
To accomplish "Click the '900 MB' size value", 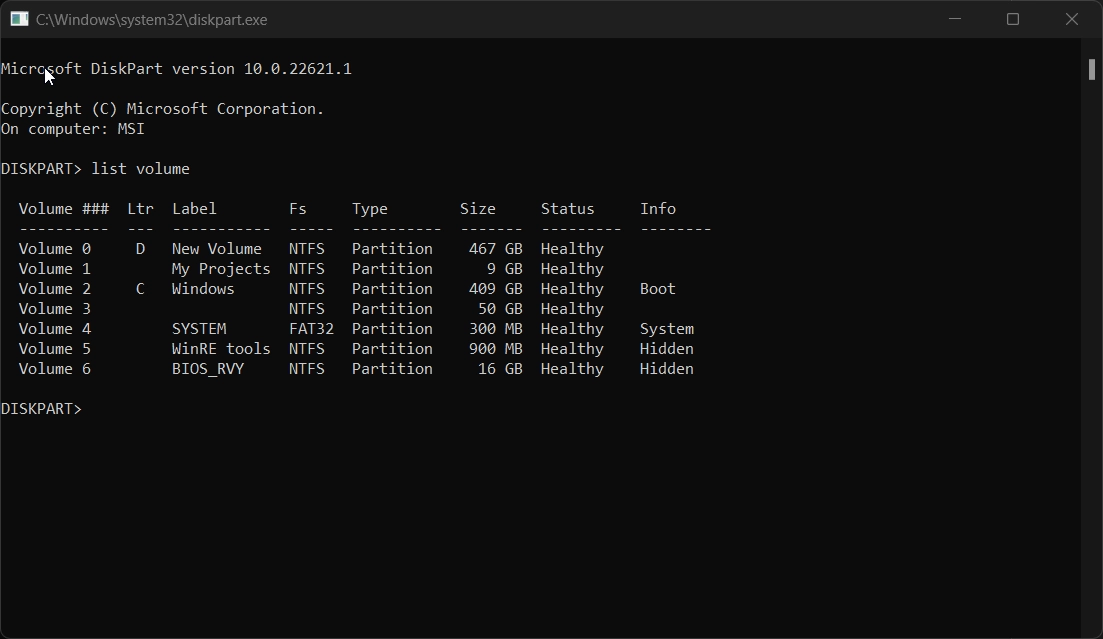I will pyautogui.click(x=496, y=349).
